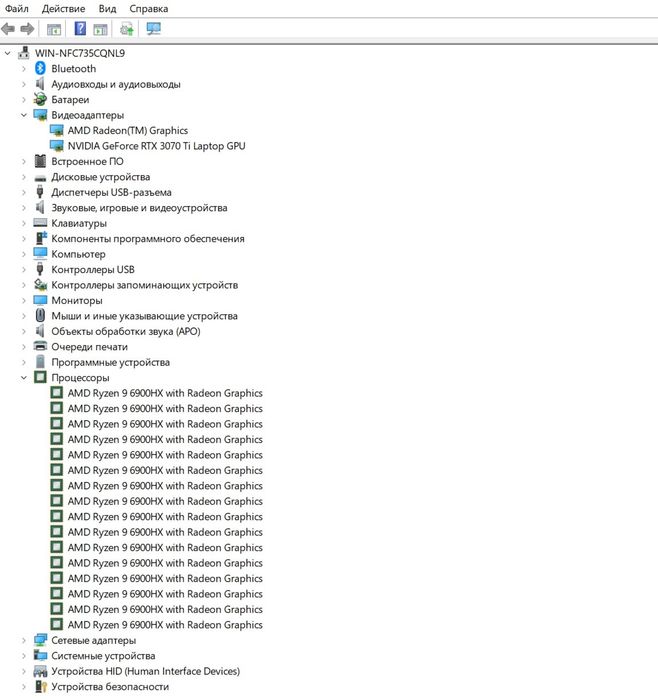The image size is (658, 700).
Task: Click the Дисковые устройства drive icon
Action: pyautogui.click(x=40, y=177)
